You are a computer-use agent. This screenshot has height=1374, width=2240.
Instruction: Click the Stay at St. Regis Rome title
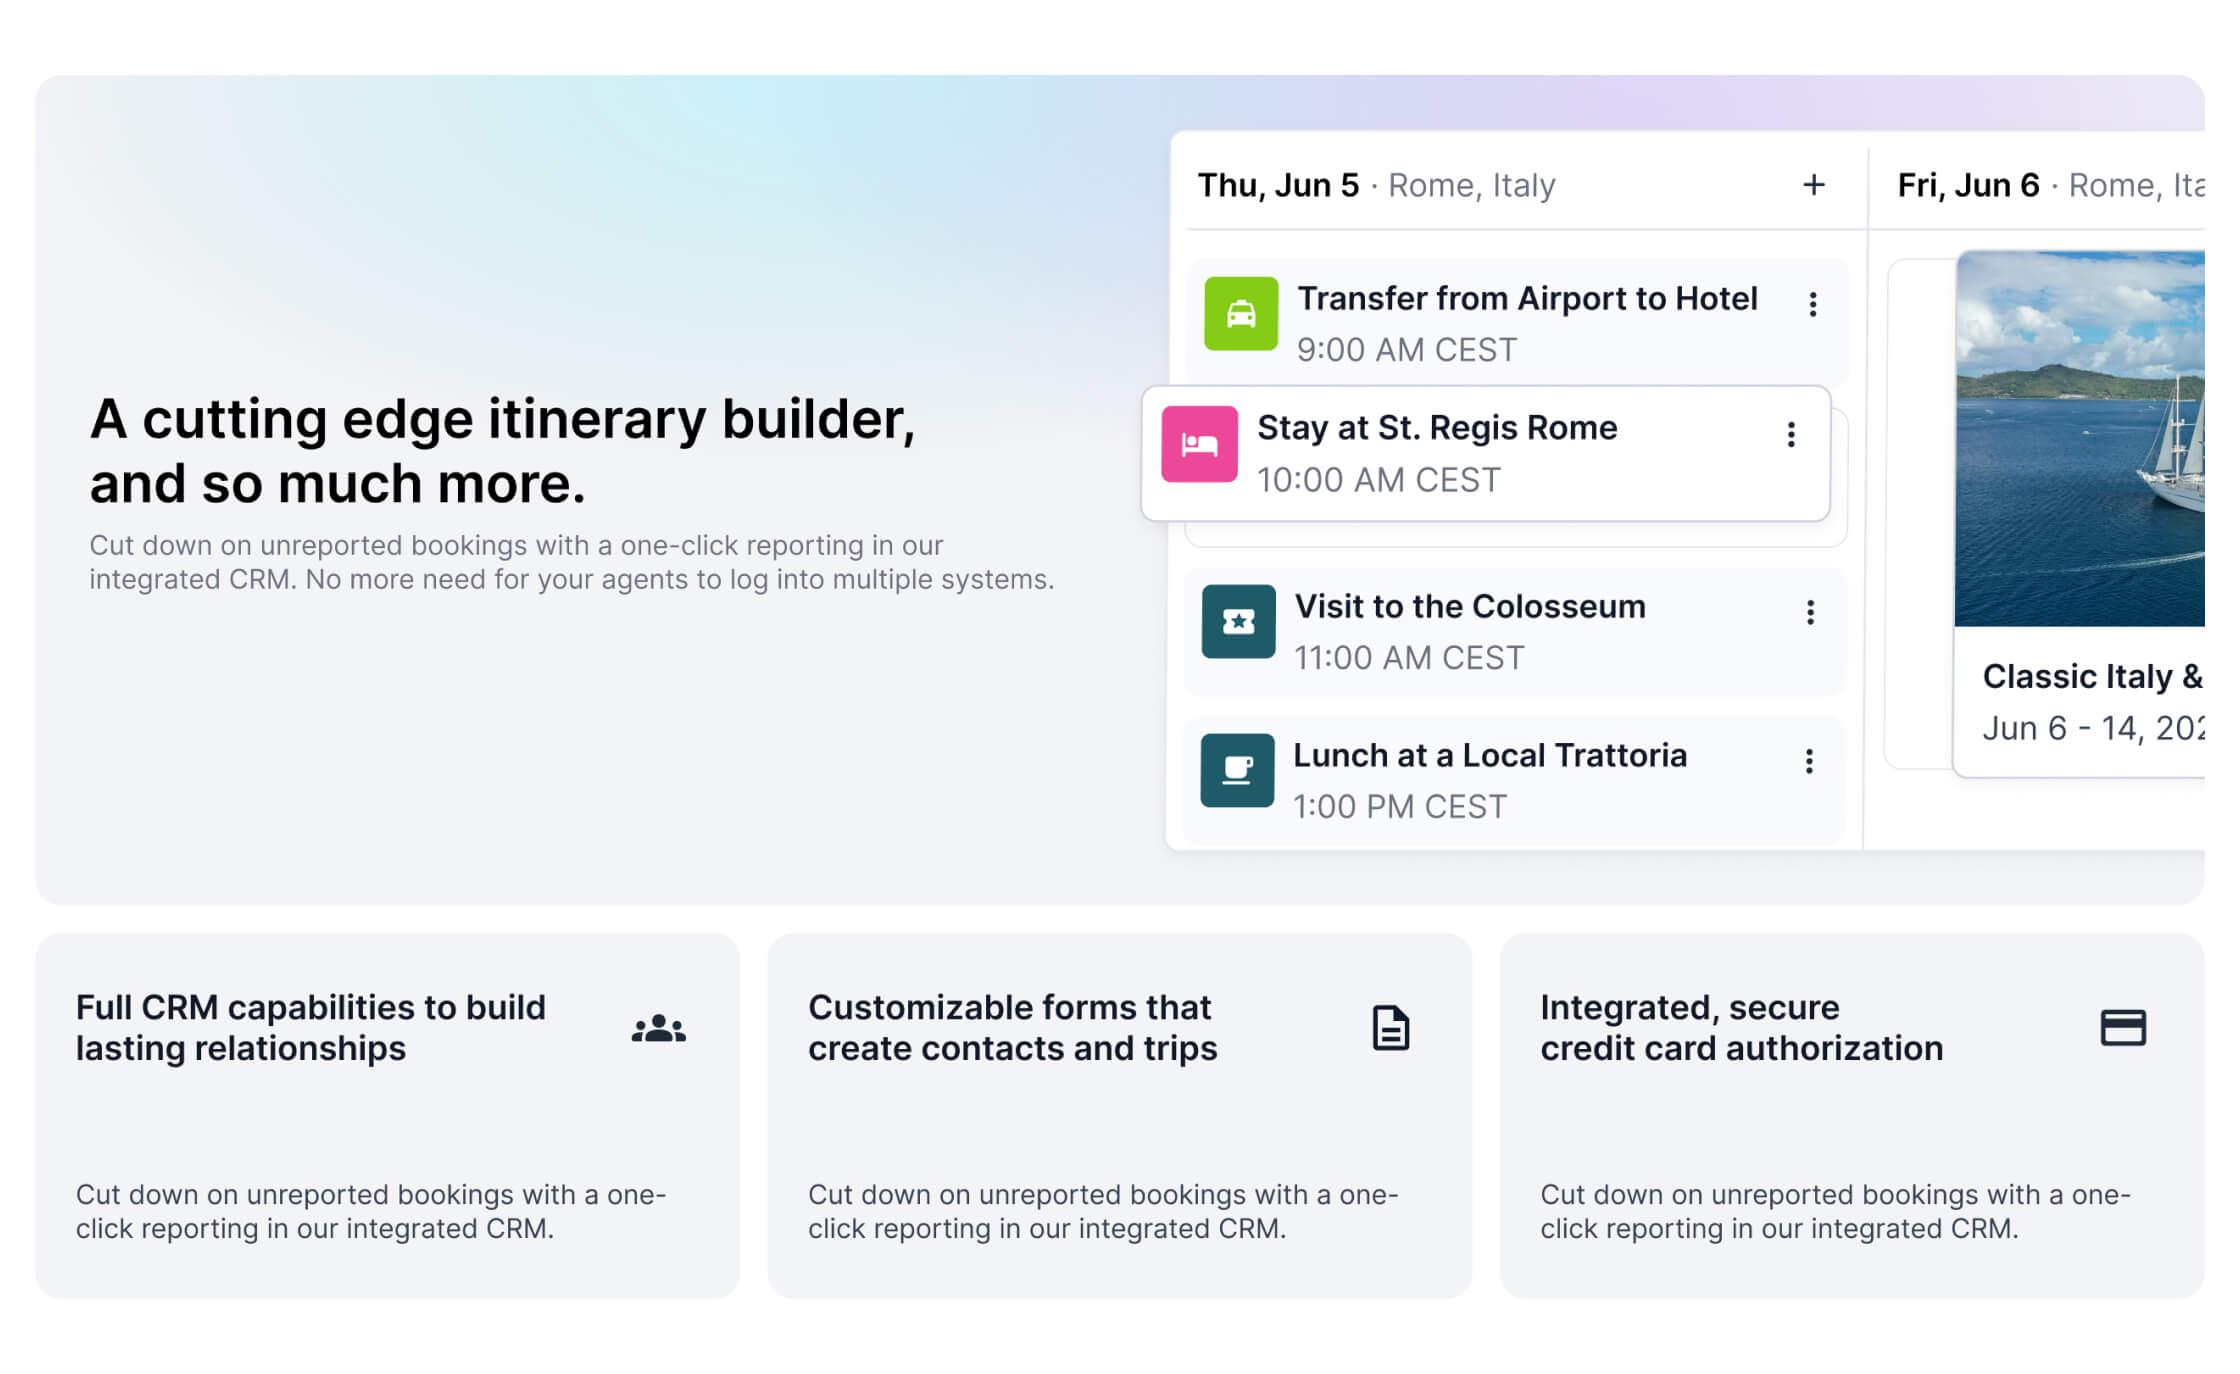click(x=1437, y=428)
